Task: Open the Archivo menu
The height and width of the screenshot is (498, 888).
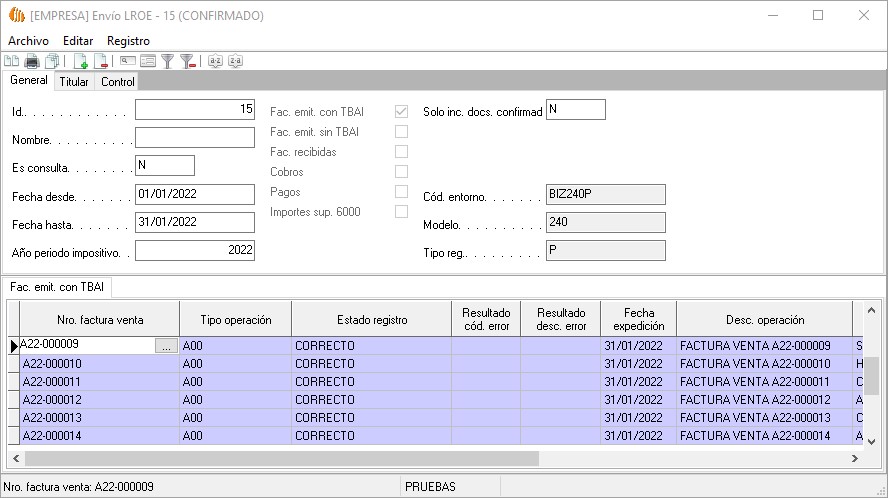Action: [28, 40]
